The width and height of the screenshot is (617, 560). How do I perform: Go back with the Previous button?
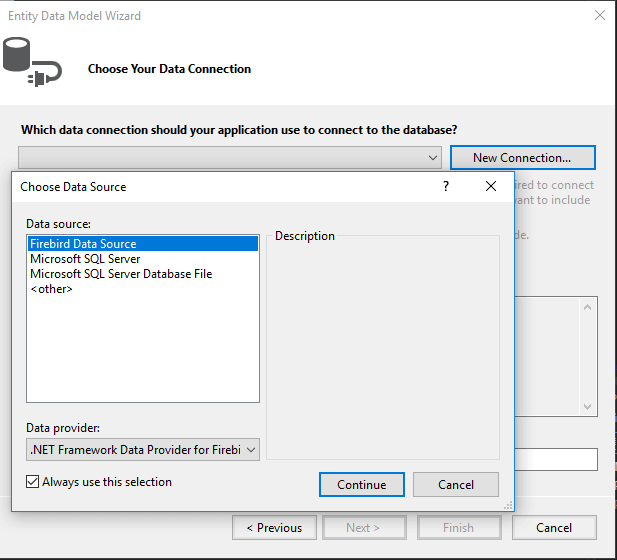click(x=274, y=528)
